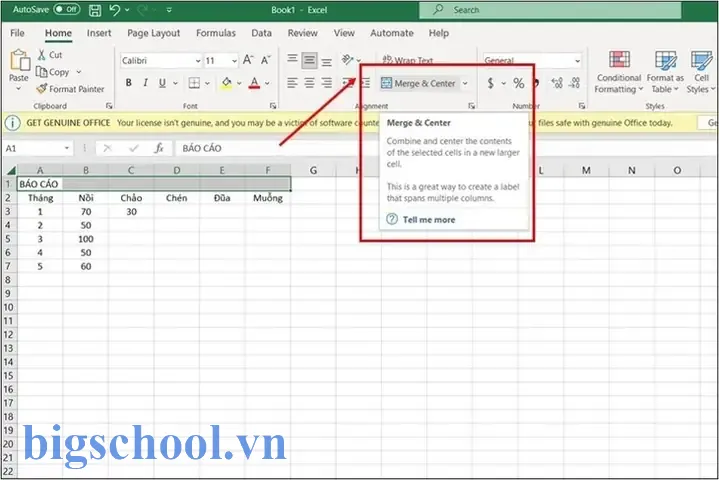Click the Center horizontal align icon
This screenshot has height=480, width=719.
(x=310, y=83)
